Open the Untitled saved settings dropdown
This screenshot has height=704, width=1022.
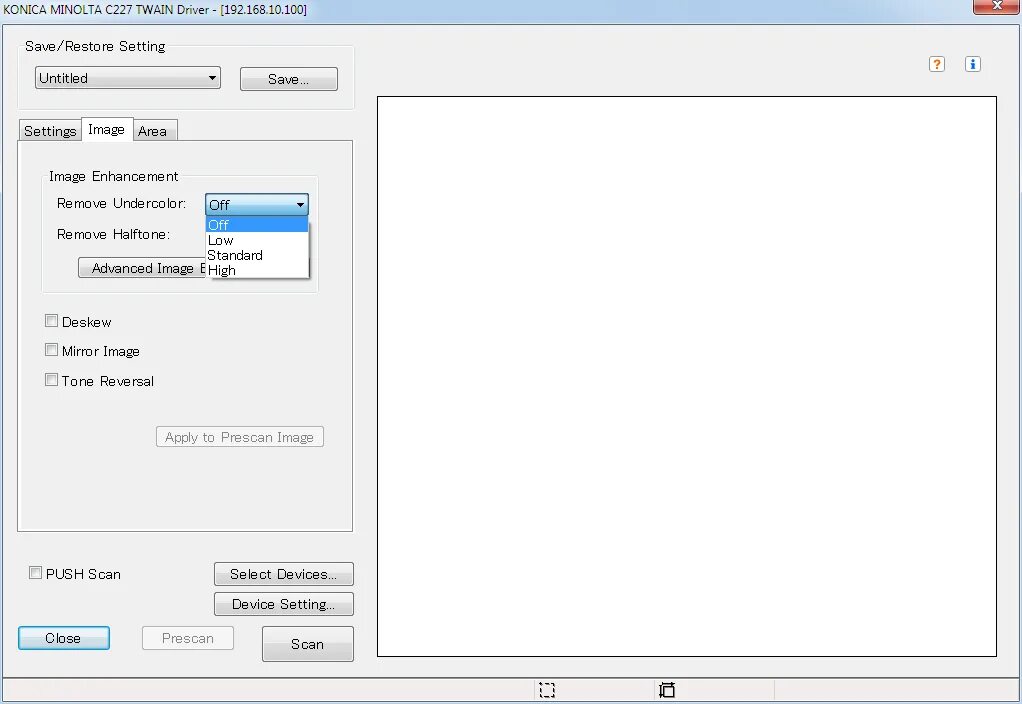(x=128, y=78)
